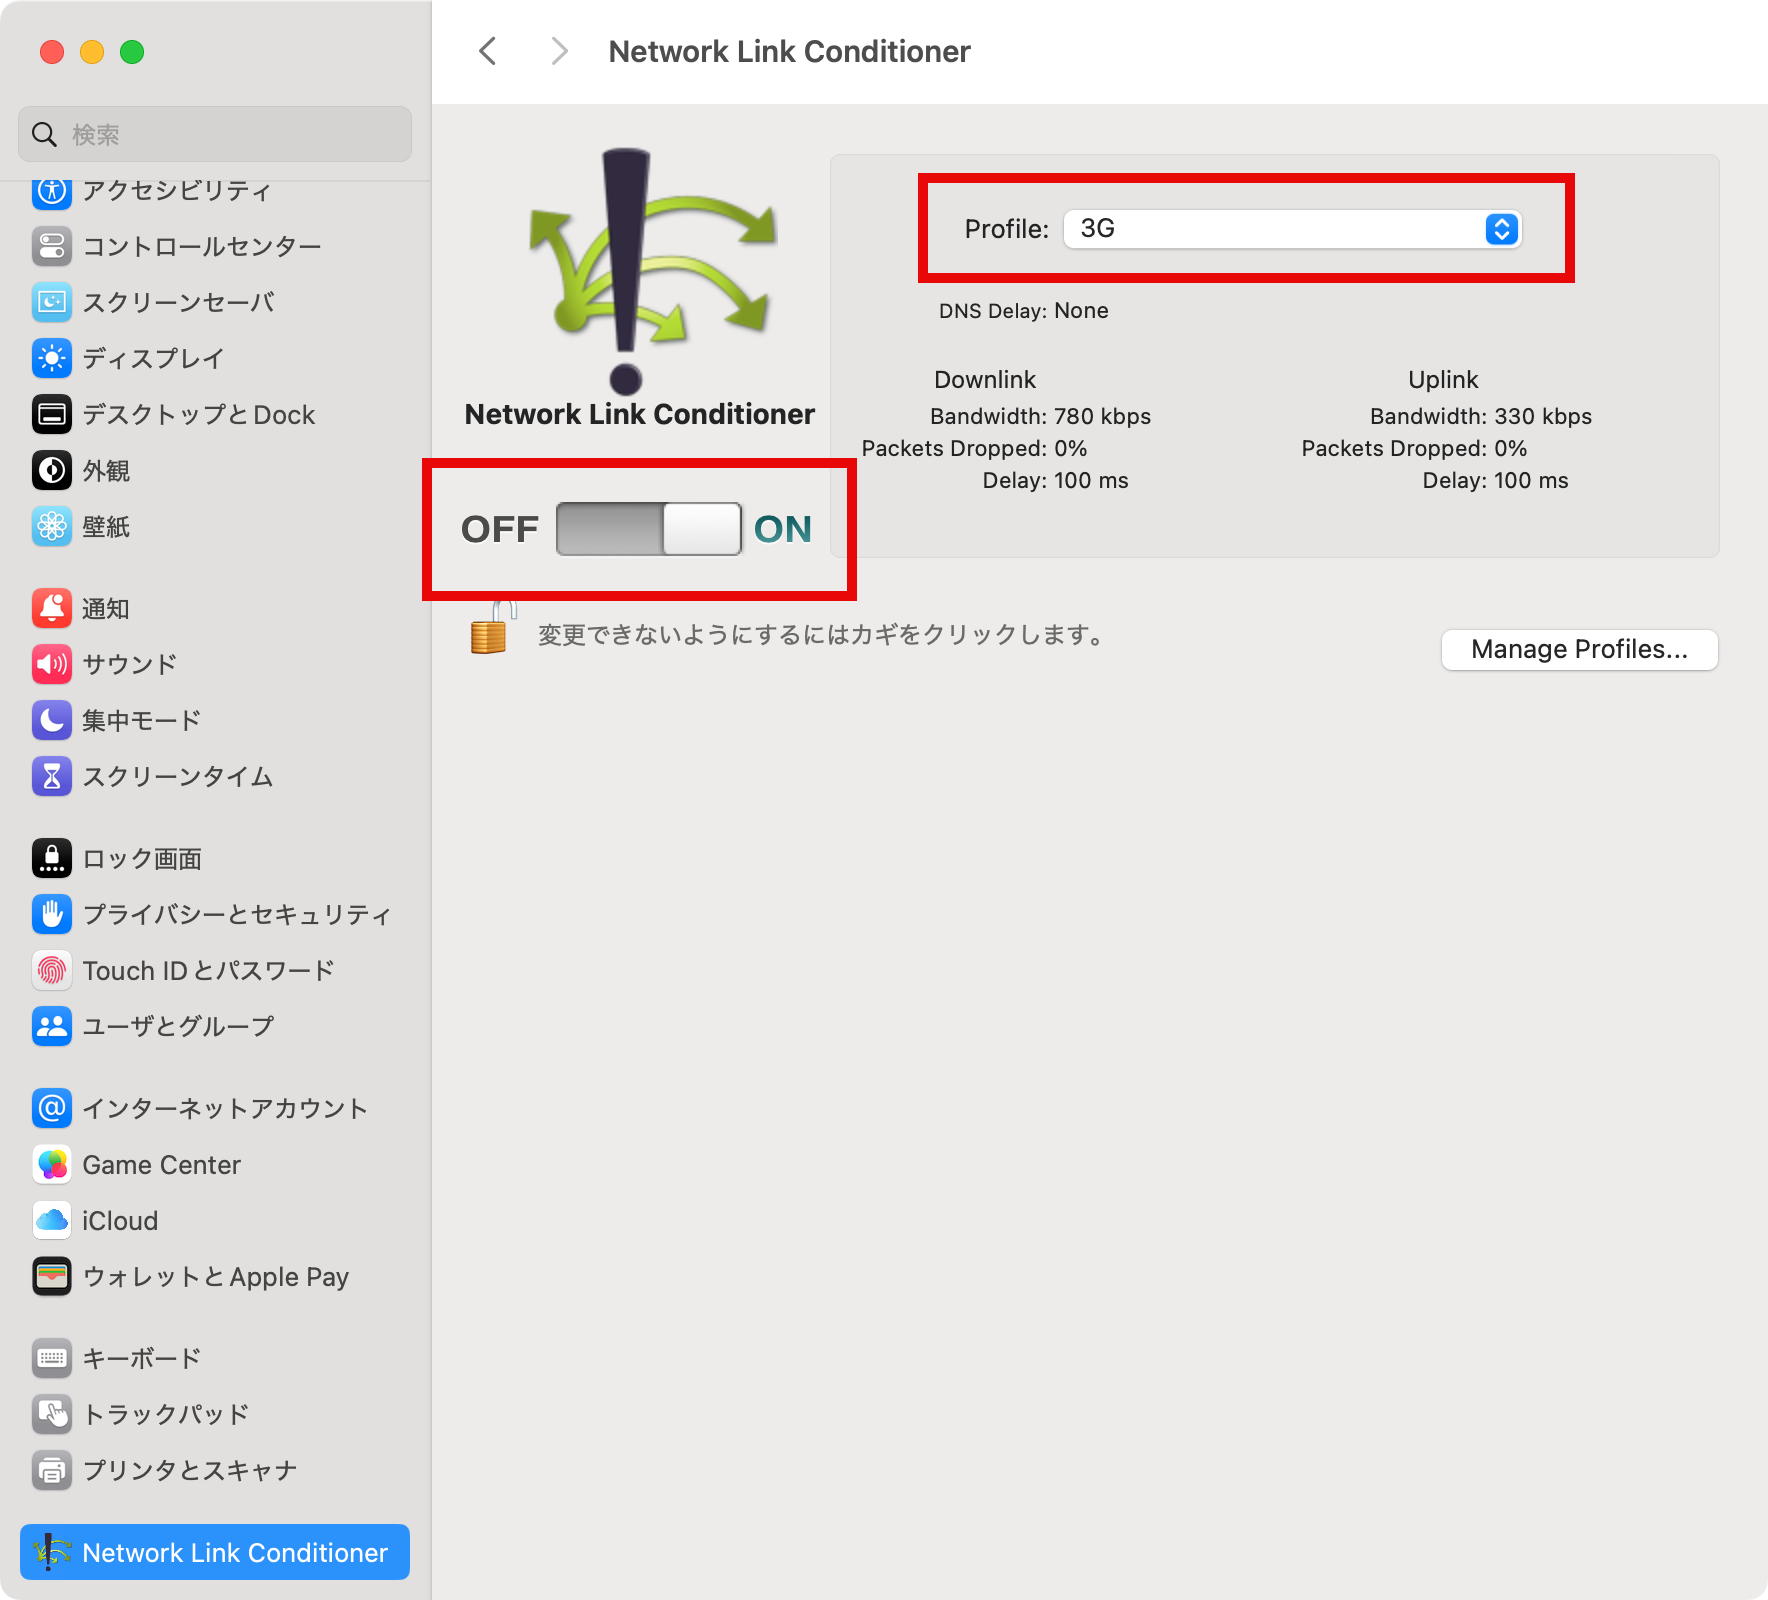Open the キーボード keyboard icon
Image resolution: width=1768 pixels, height=1600 pixels.
[x=52, y=1358]
